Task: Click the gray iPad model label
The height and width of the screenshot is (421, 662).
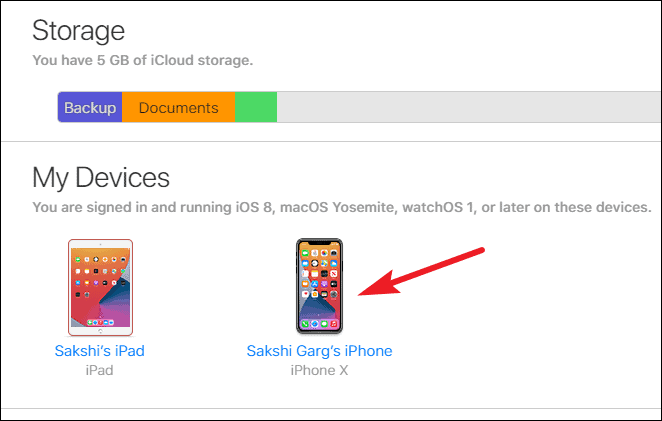Action: 99,370
